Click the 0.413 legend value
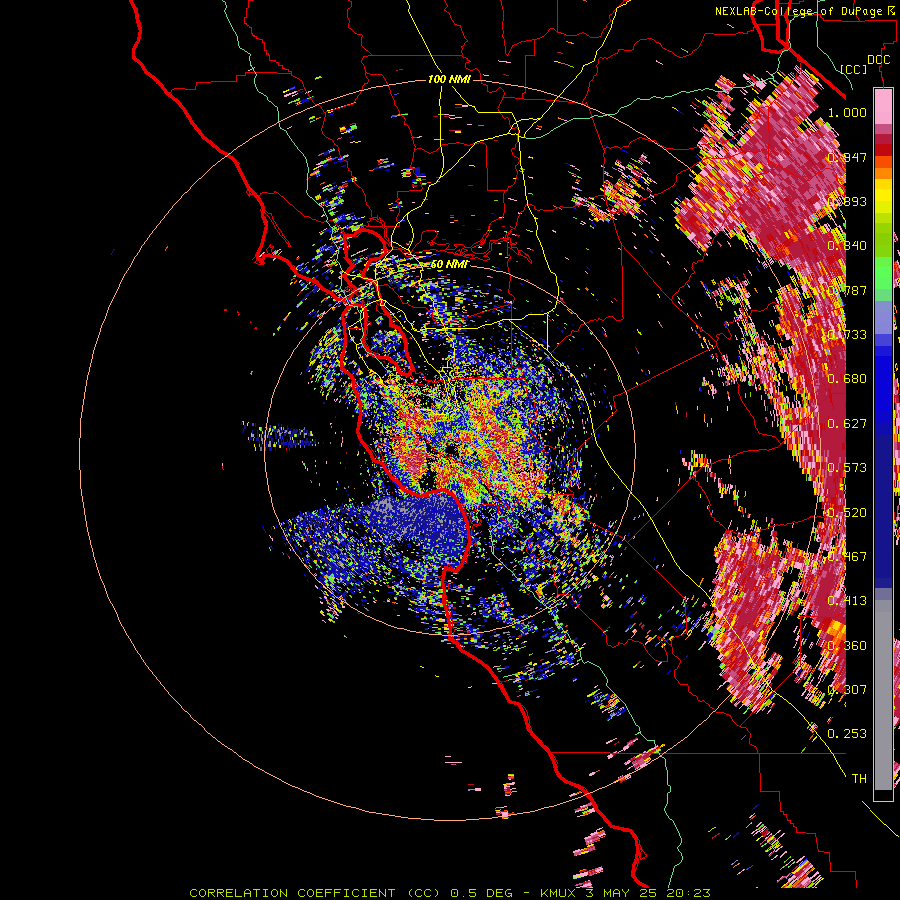This screenshot has height=900, width=900. (847, 601)
